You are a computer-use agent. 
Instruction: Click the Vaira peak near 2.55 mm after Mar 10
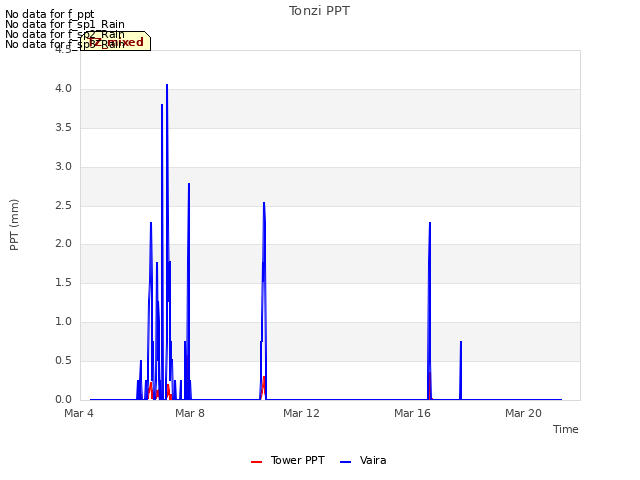click(264, 203)
